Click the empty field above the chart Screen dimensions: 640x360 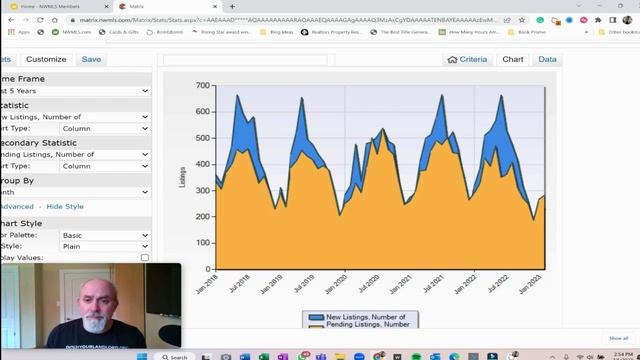245,60
